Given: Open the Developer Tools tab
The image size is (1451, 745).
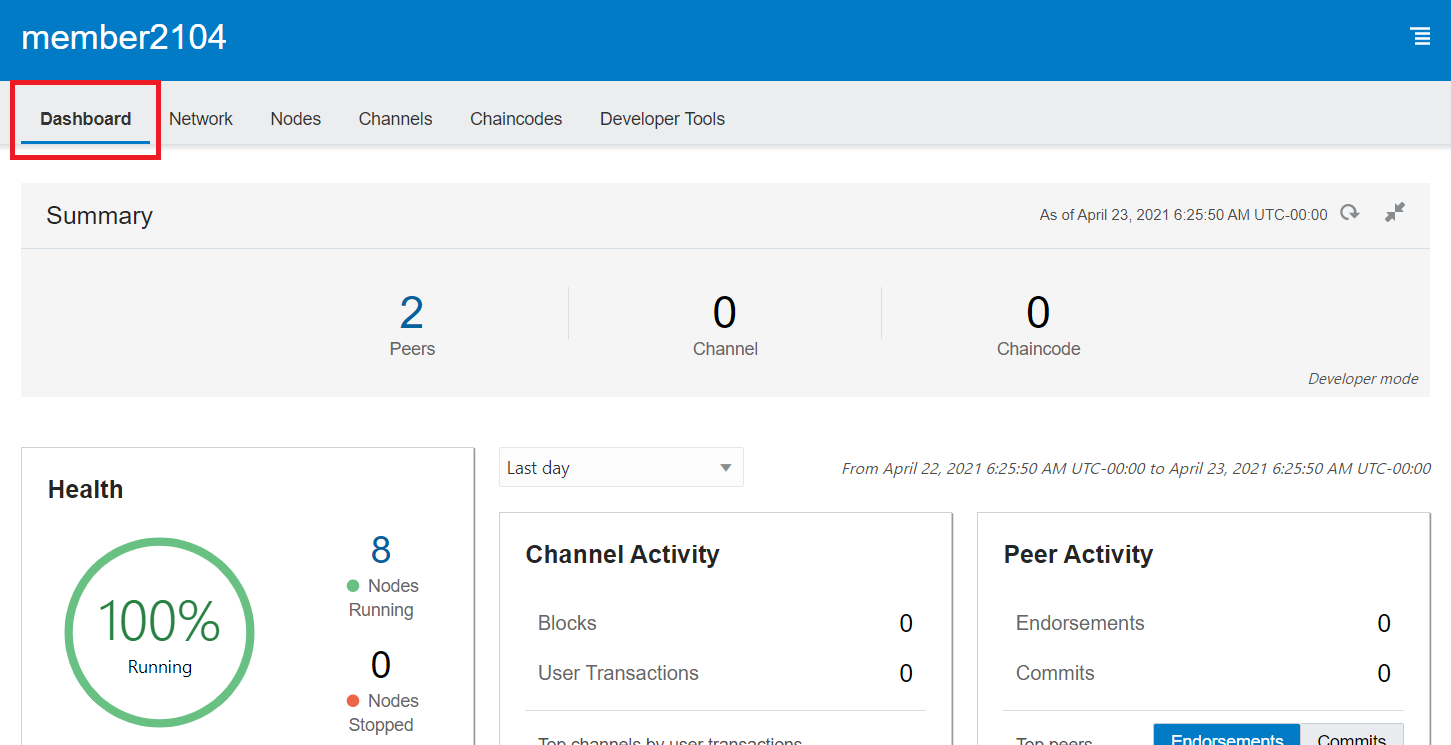Looking at the screenshot, I should tap(662, 118).
